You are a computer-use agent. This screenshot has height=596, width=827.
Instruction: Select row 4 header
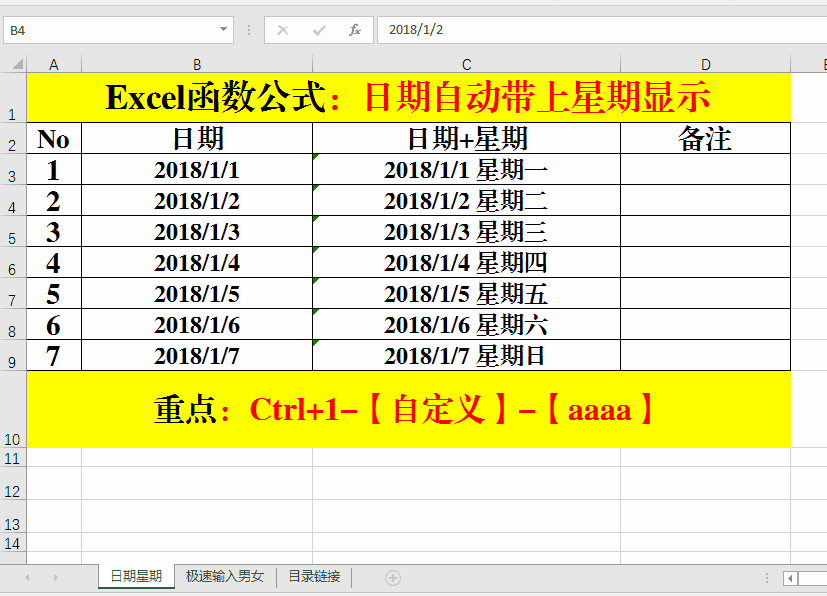(13, 200)
